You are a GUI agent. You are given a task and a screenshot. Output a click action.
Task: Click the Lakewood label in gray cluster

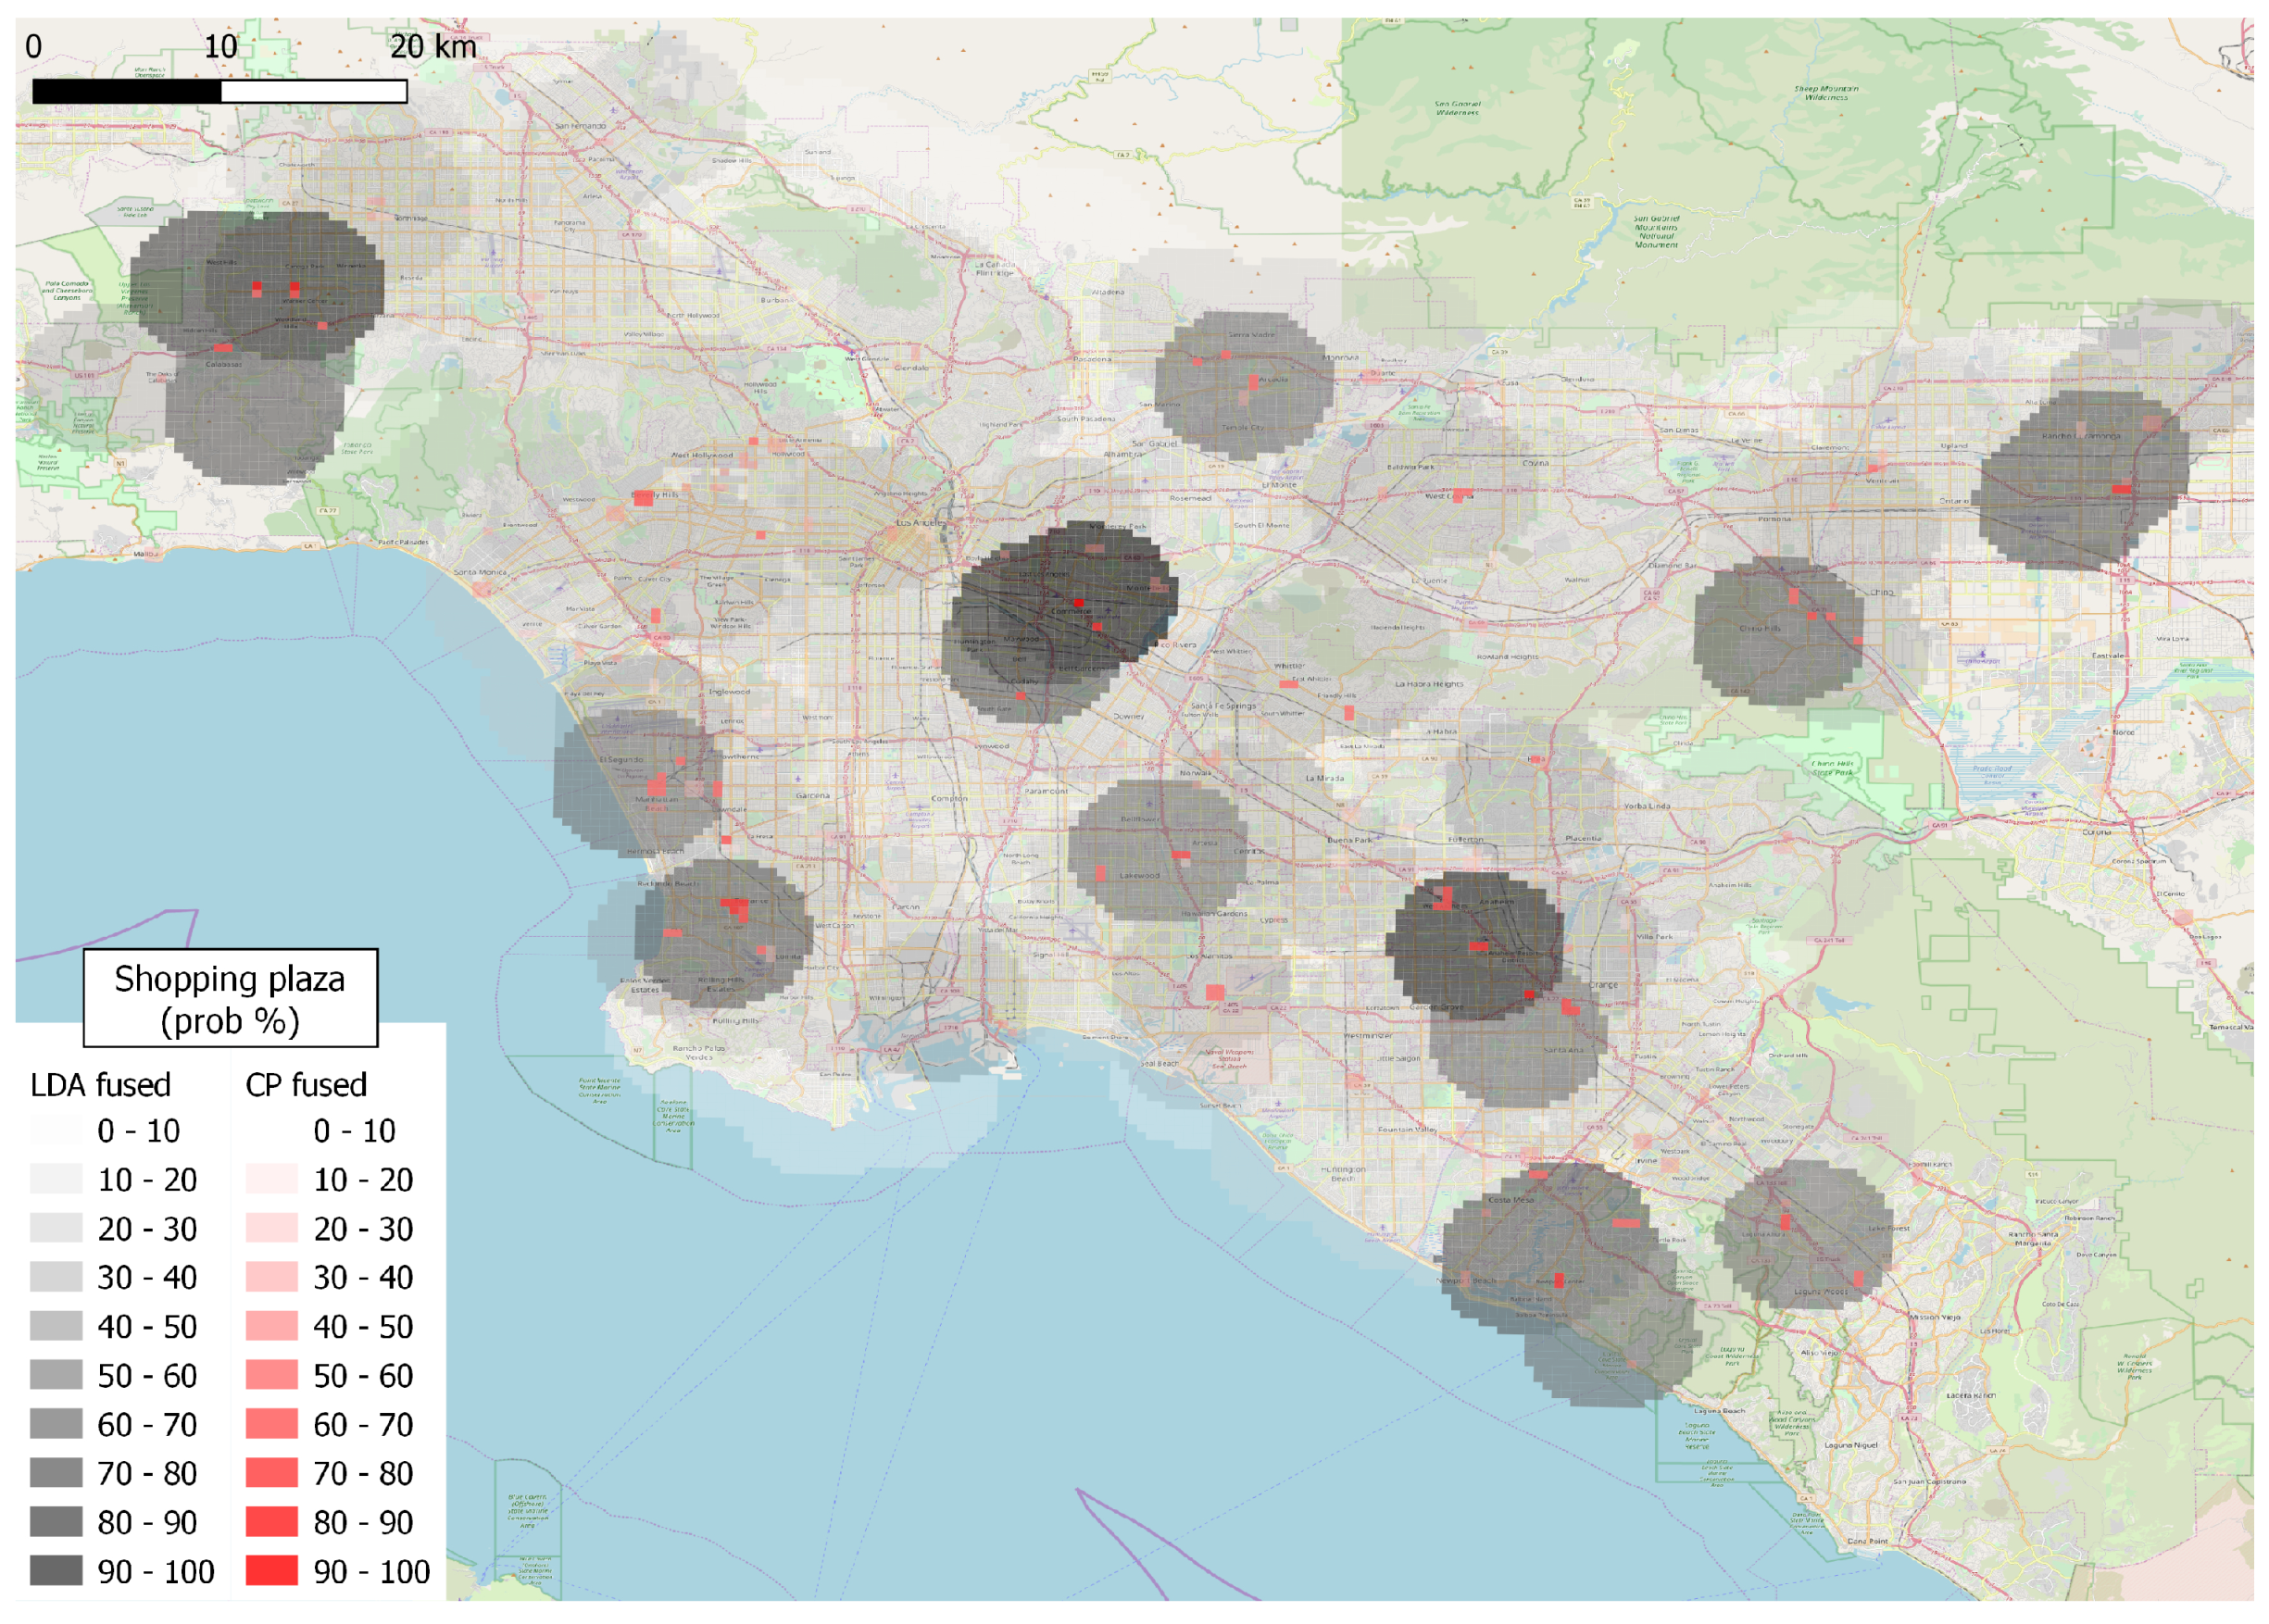pyautogui.click(x=1139, y=875)
